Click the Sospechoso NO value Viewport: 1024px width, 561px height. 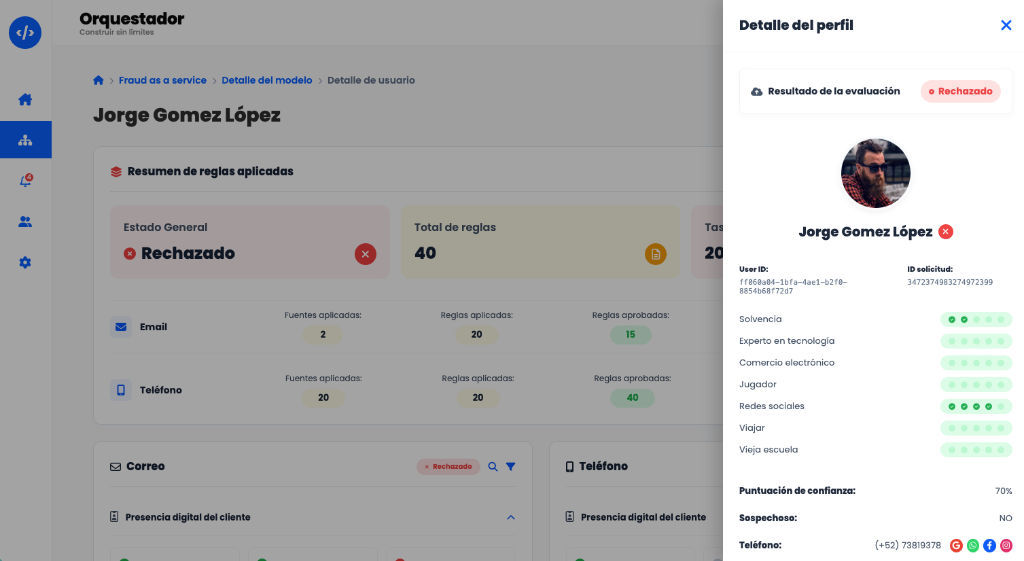pyautogui.click(x=1006, y=518)
